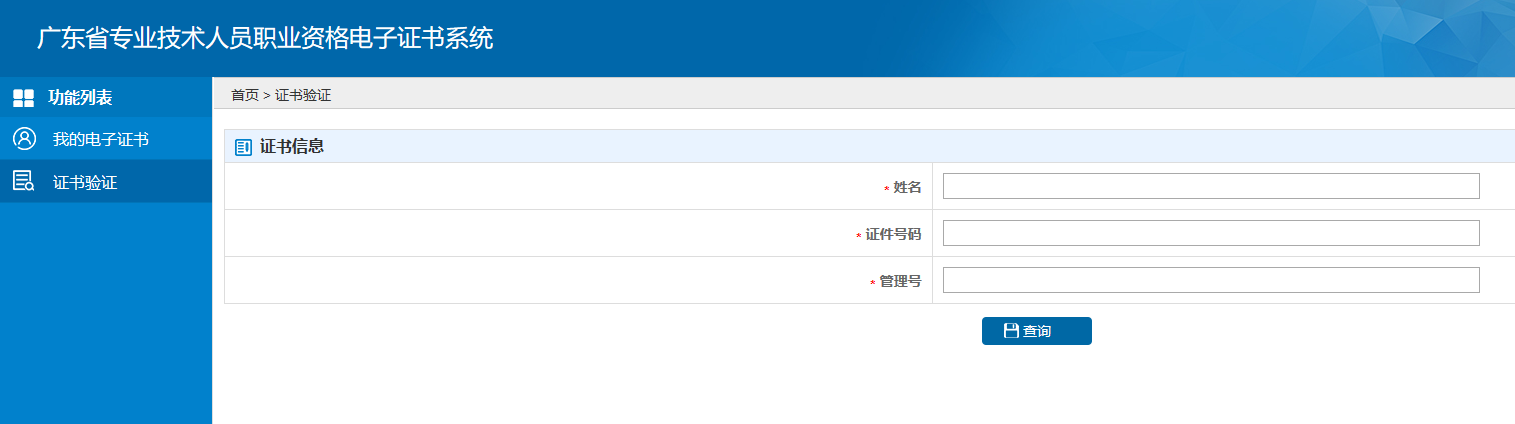Image resolution: width=1515 pixels, height=424 pixels.
Task: Click the 功能列表 sidebar heading
Action: pyautogui.click(x=80, y=98)
